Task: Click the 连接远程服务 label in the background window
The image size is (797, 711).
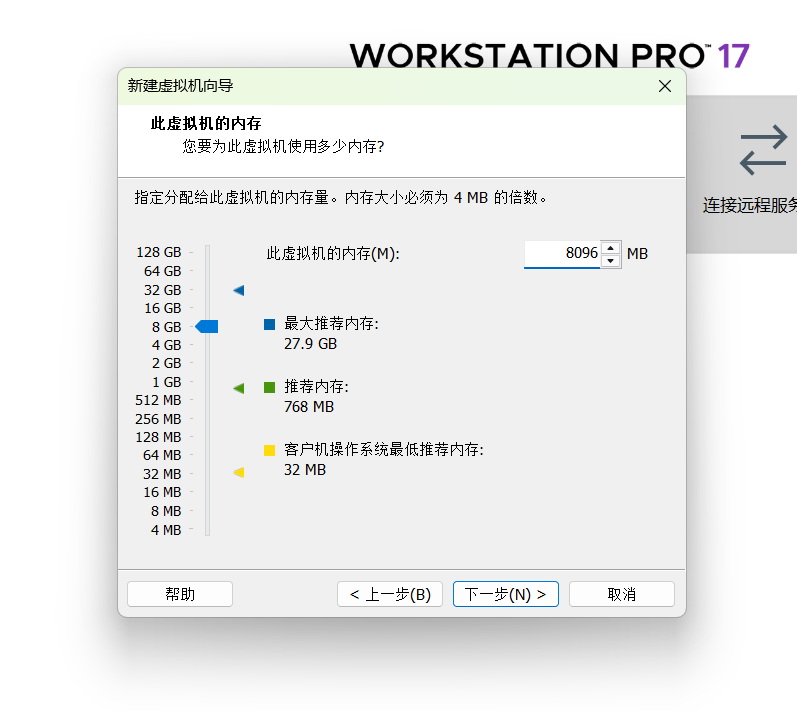Action: click(x=750, y=205)
